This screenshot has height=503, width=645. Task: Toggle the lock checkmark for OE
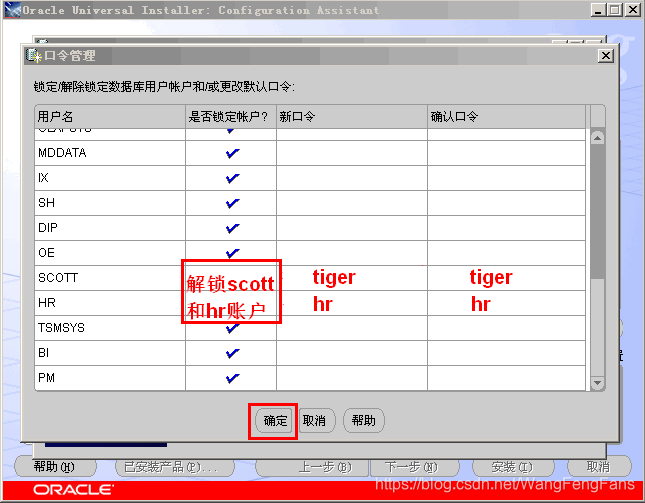tap(232, 253)
